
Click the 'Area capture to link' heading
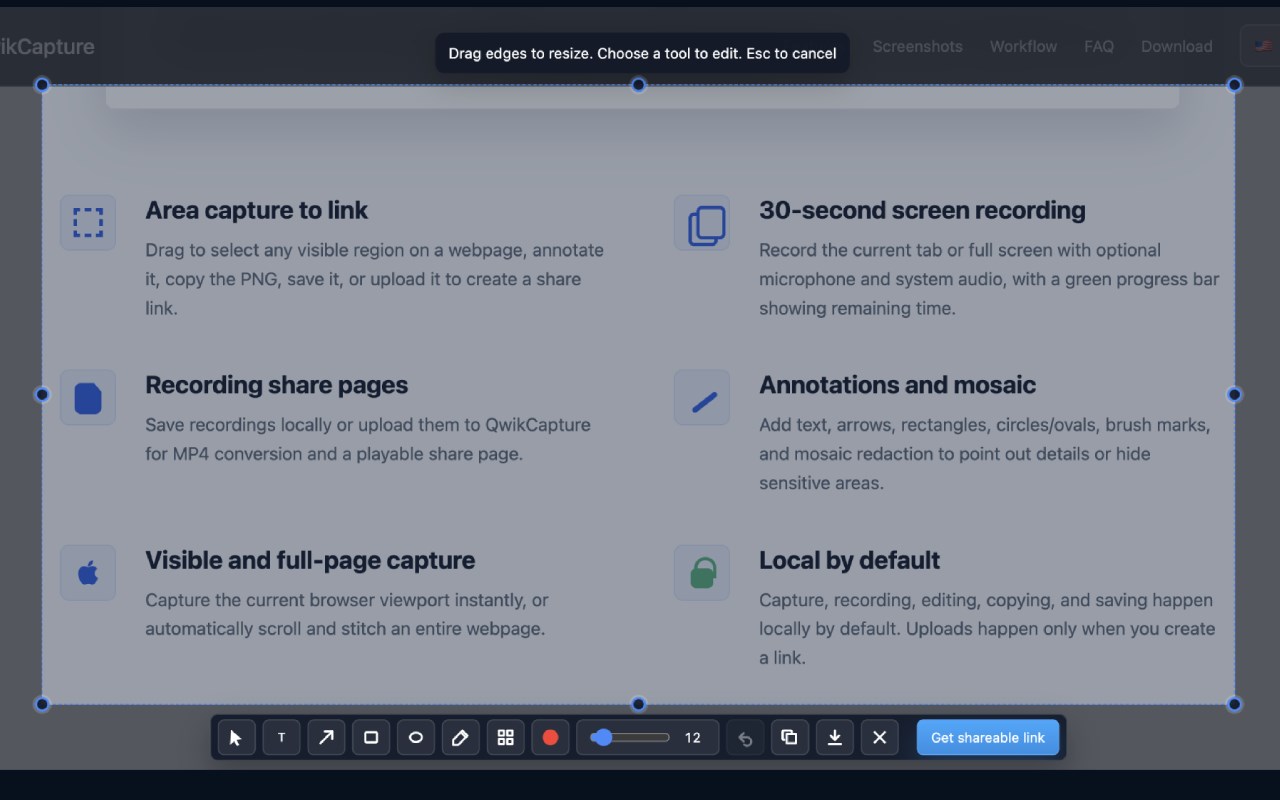point(257,210)
